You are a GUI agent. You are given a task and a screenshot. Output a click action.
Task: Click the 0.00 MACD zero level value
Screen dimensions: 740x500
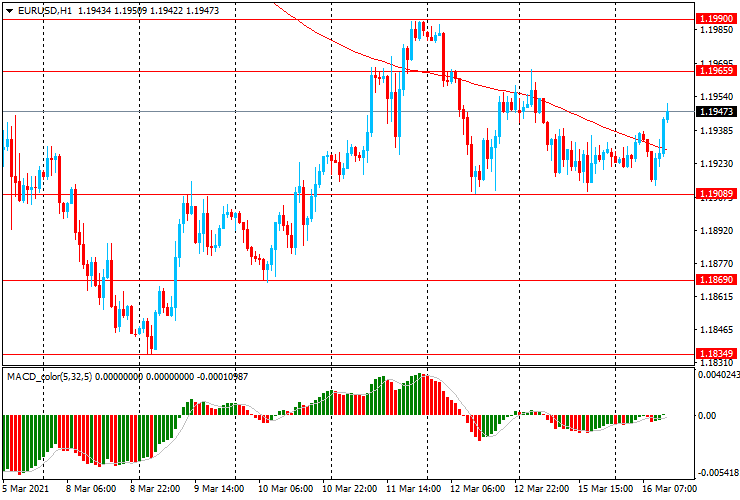tap(706, 415)
